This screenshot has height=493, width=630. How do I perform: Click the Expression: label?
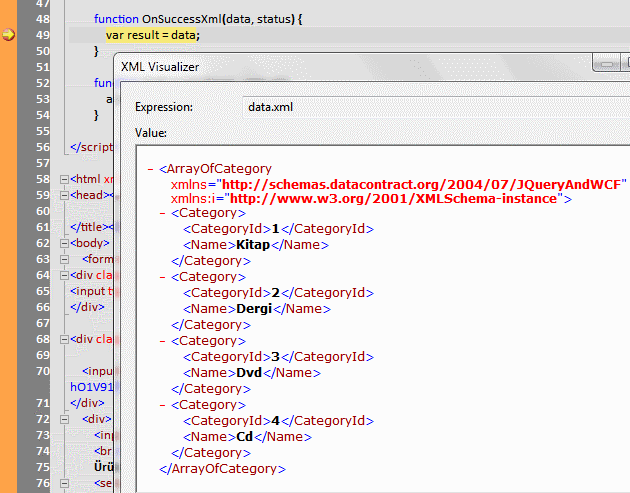pos(164,107)
